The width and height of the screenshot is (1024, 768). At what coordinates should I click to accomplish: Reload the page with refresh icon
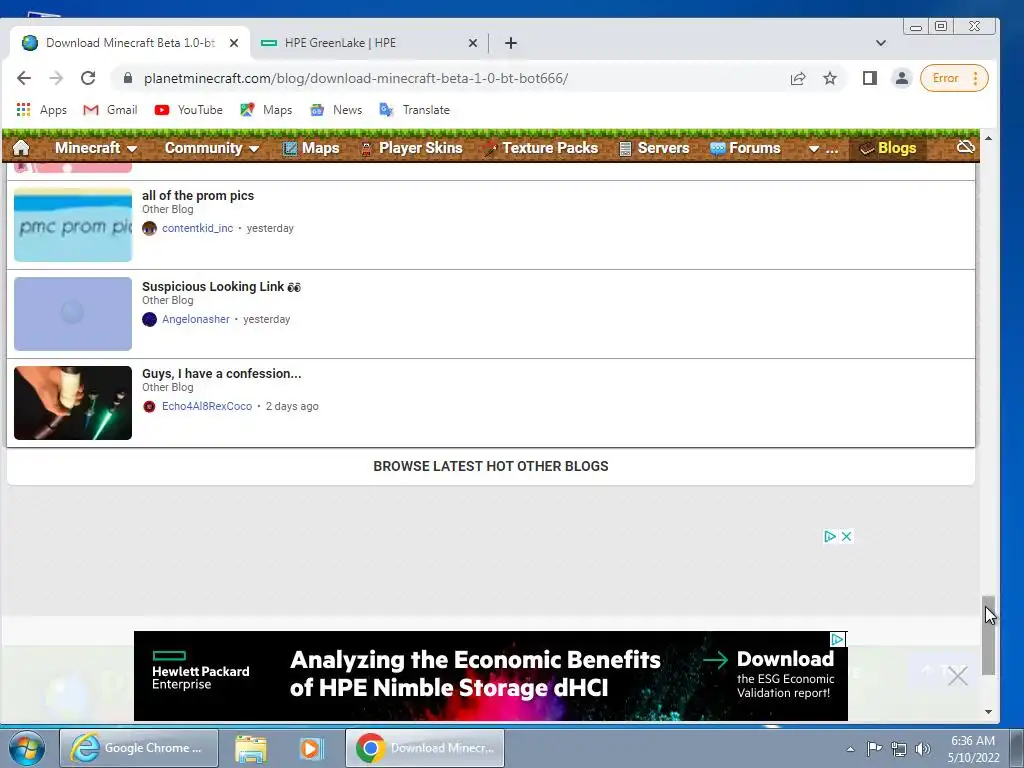(88, 78)
